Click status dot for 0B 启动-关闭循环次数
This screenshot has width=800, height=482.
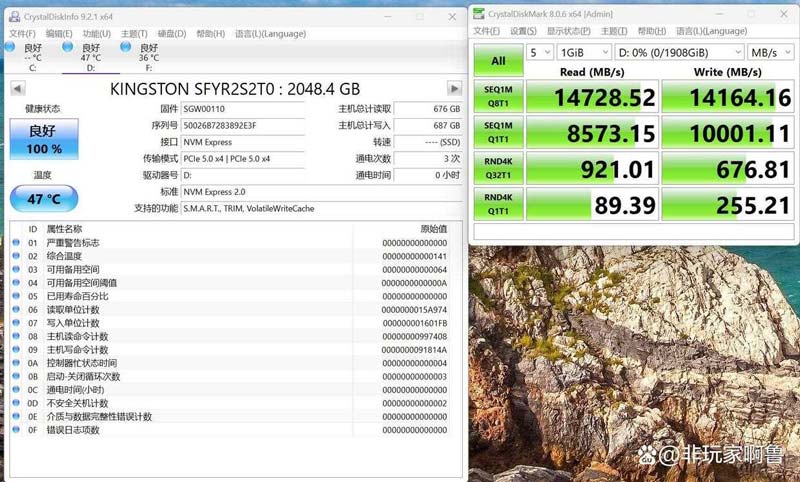16,376
